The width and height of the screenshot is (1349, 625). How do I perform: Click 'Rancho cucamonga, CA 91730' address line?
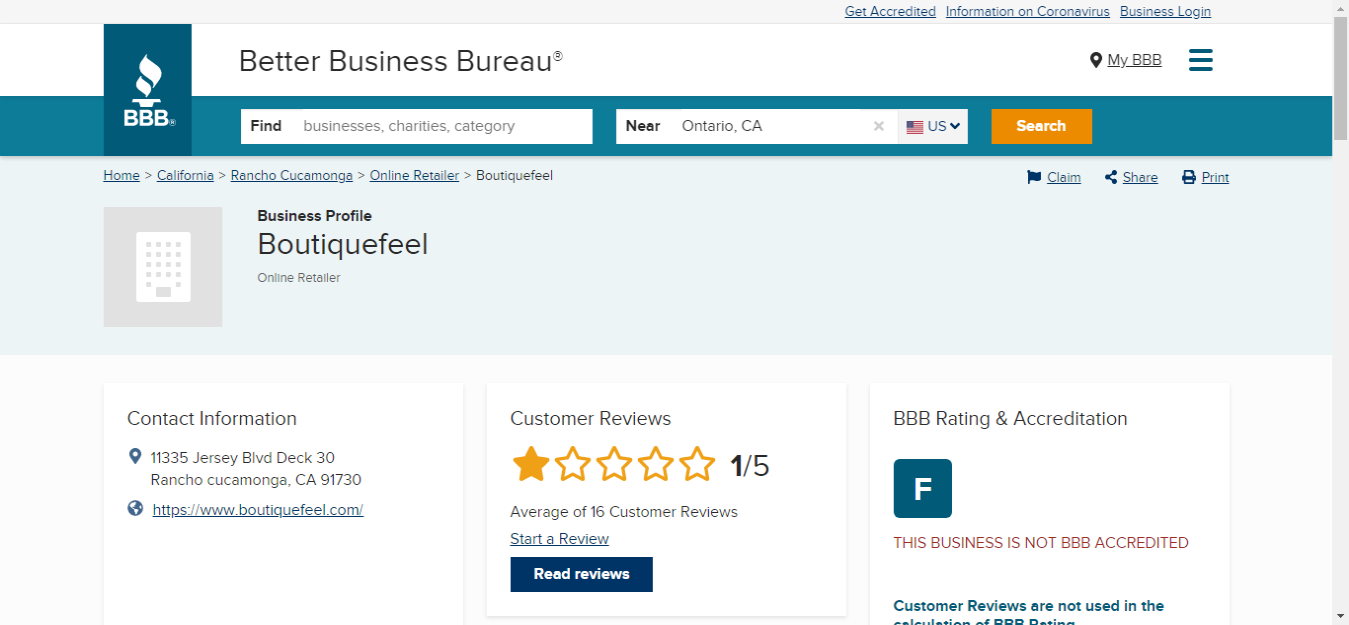pos(256,480)
